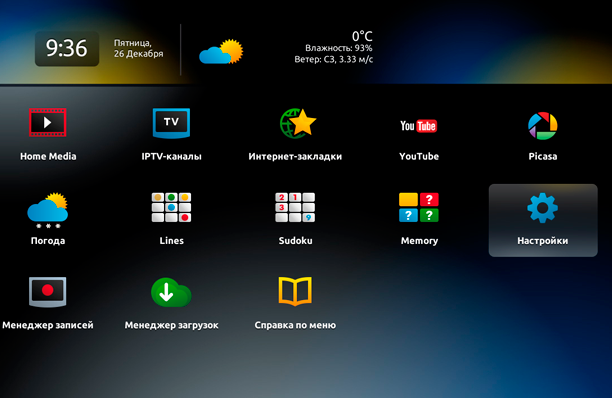Open the Home Media film icon

click(x=48, y=123)
